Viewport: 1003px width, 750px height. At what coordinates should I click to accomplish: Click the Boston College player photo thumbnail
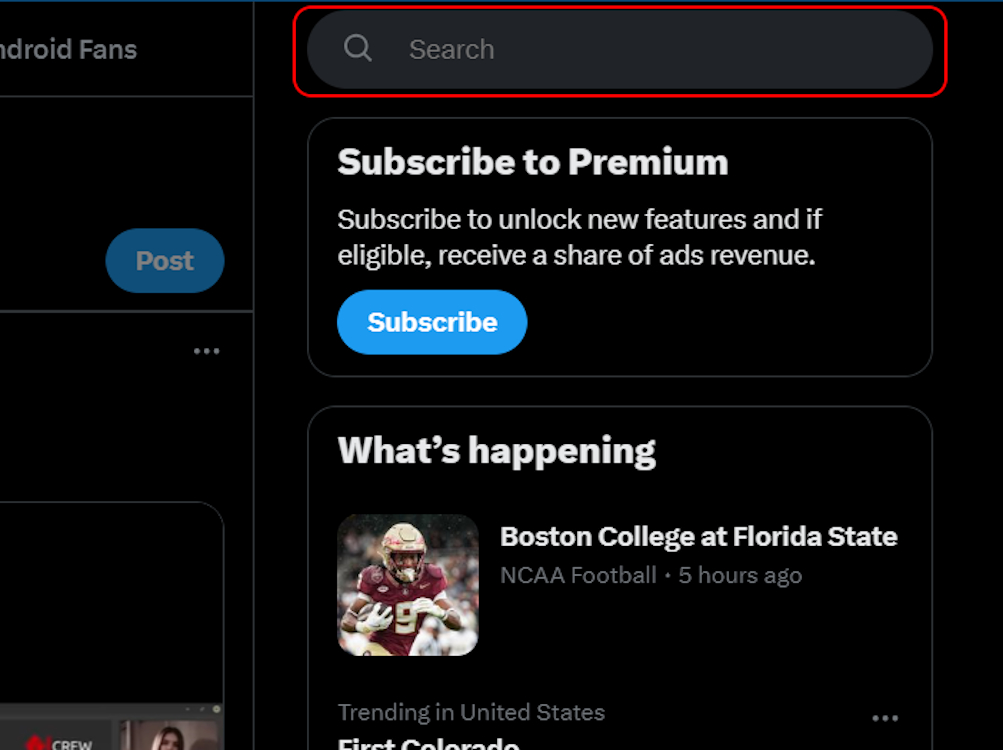tap(408, 586)
